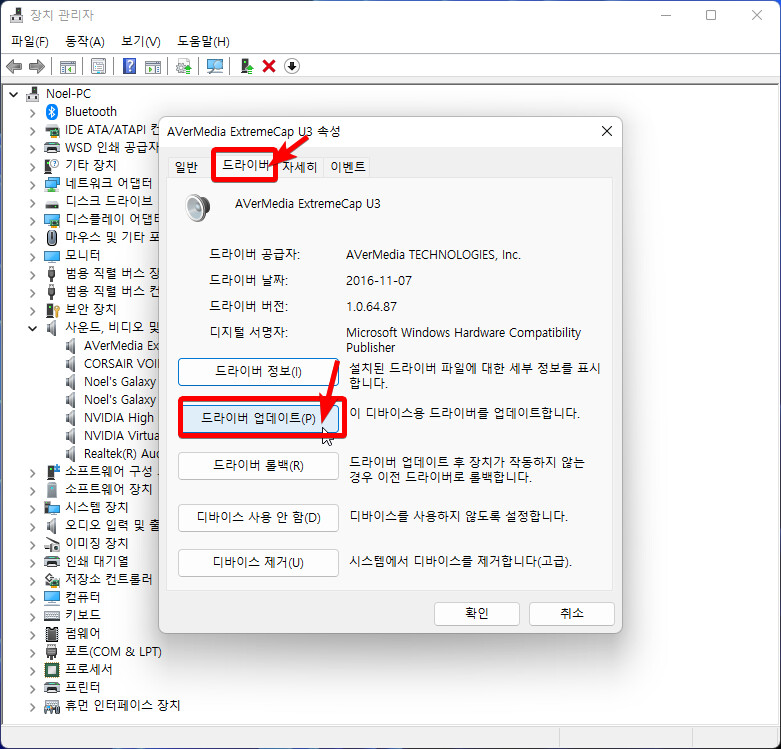Select the CORSAIR VOI audio device
Screen dimensions: 781x749
(121, 364)
